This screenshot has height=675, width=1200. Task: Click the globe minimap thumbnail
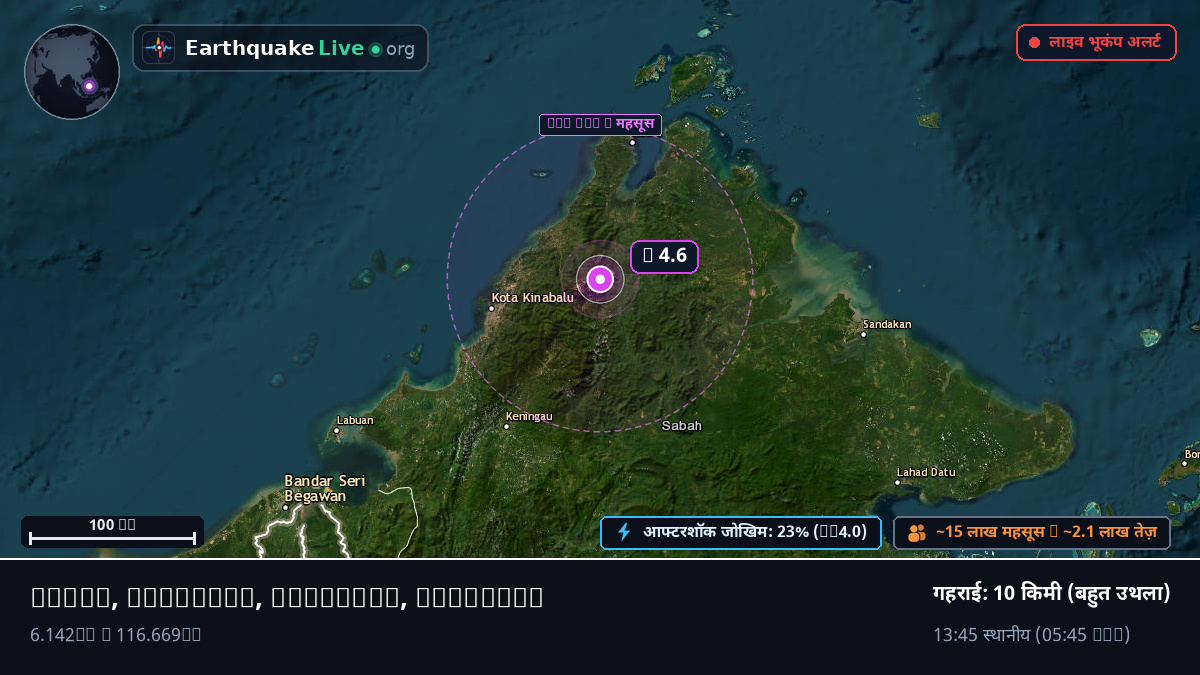coord(72,72)
